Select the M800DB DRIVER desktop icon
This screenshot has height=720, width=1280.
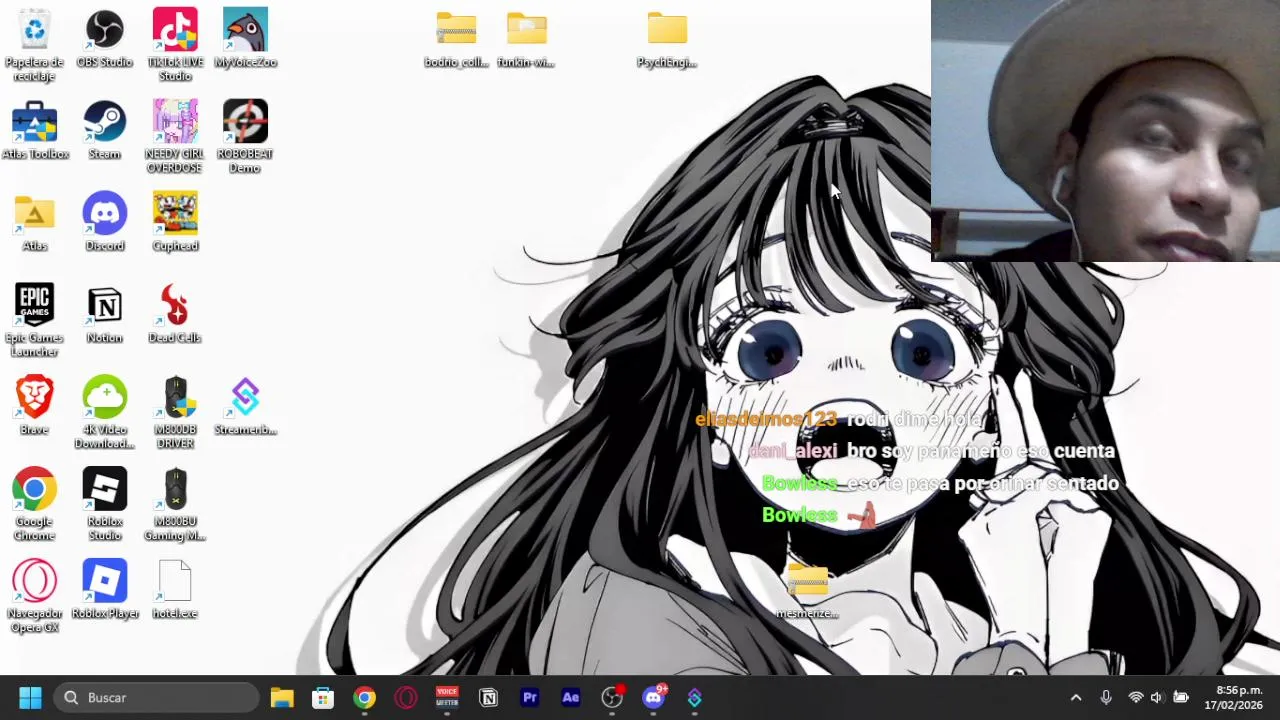175,413
